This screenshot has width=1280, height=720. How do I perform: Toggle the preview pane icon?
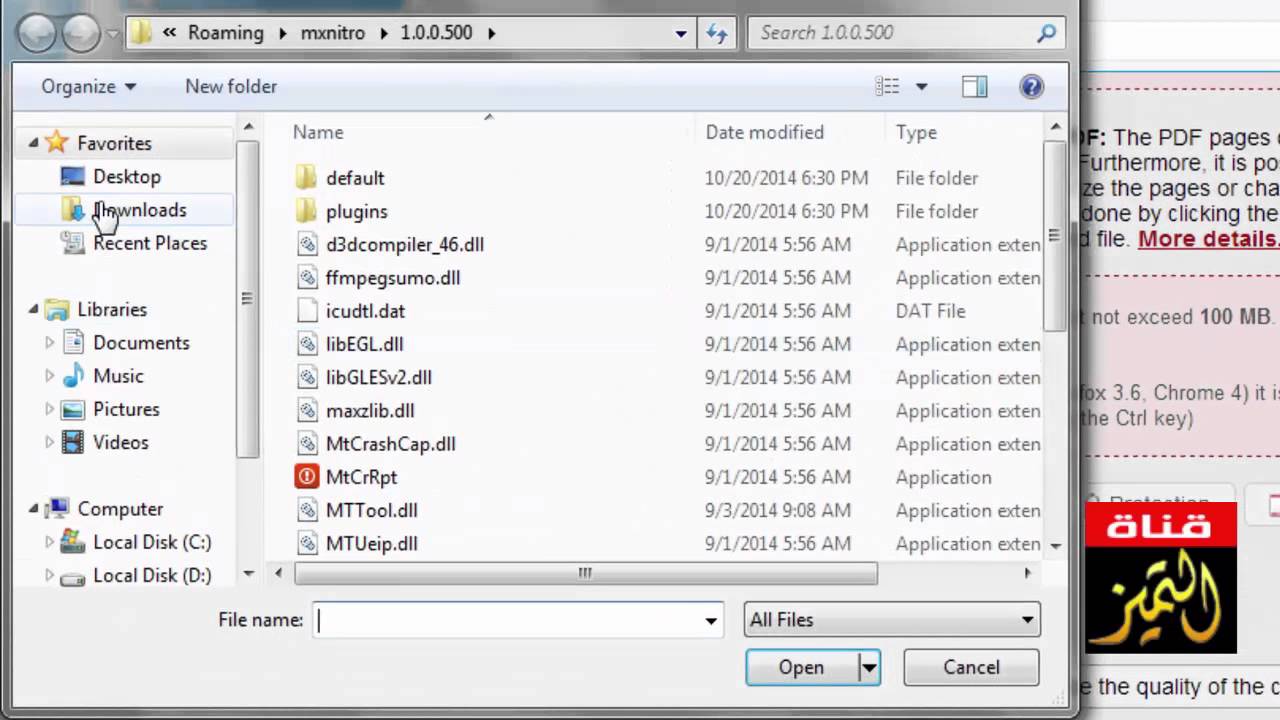click(x=975, y=87)
